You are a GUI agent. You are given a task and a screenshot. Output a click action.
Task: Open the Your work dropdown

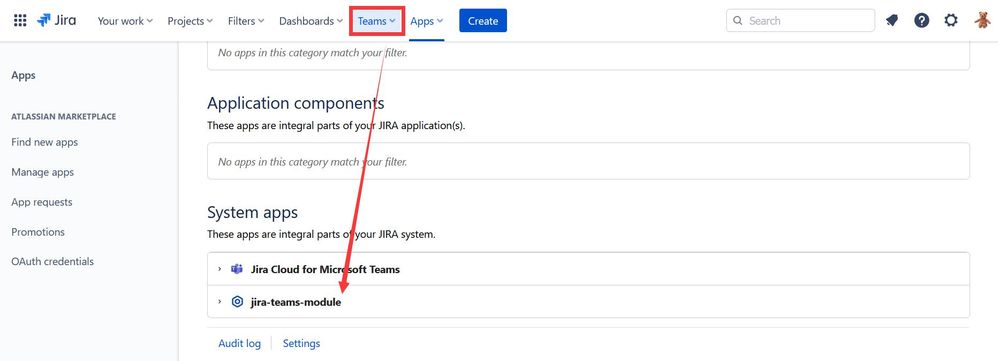(x=125, y=21)
